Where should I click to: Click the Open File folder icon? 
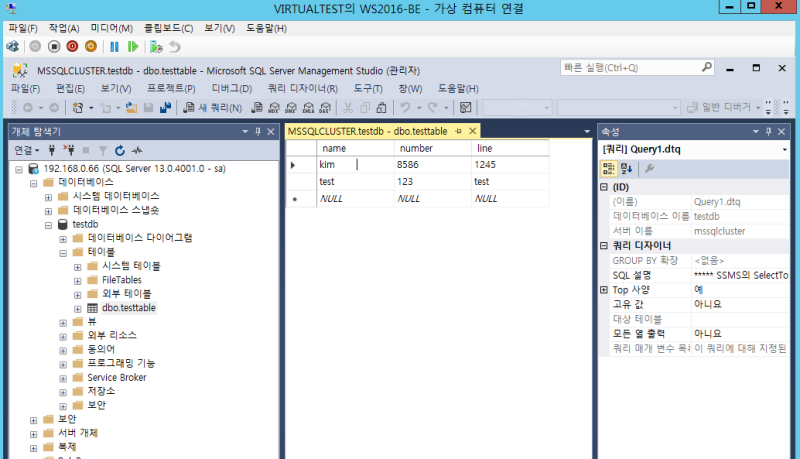coord(132,108)
